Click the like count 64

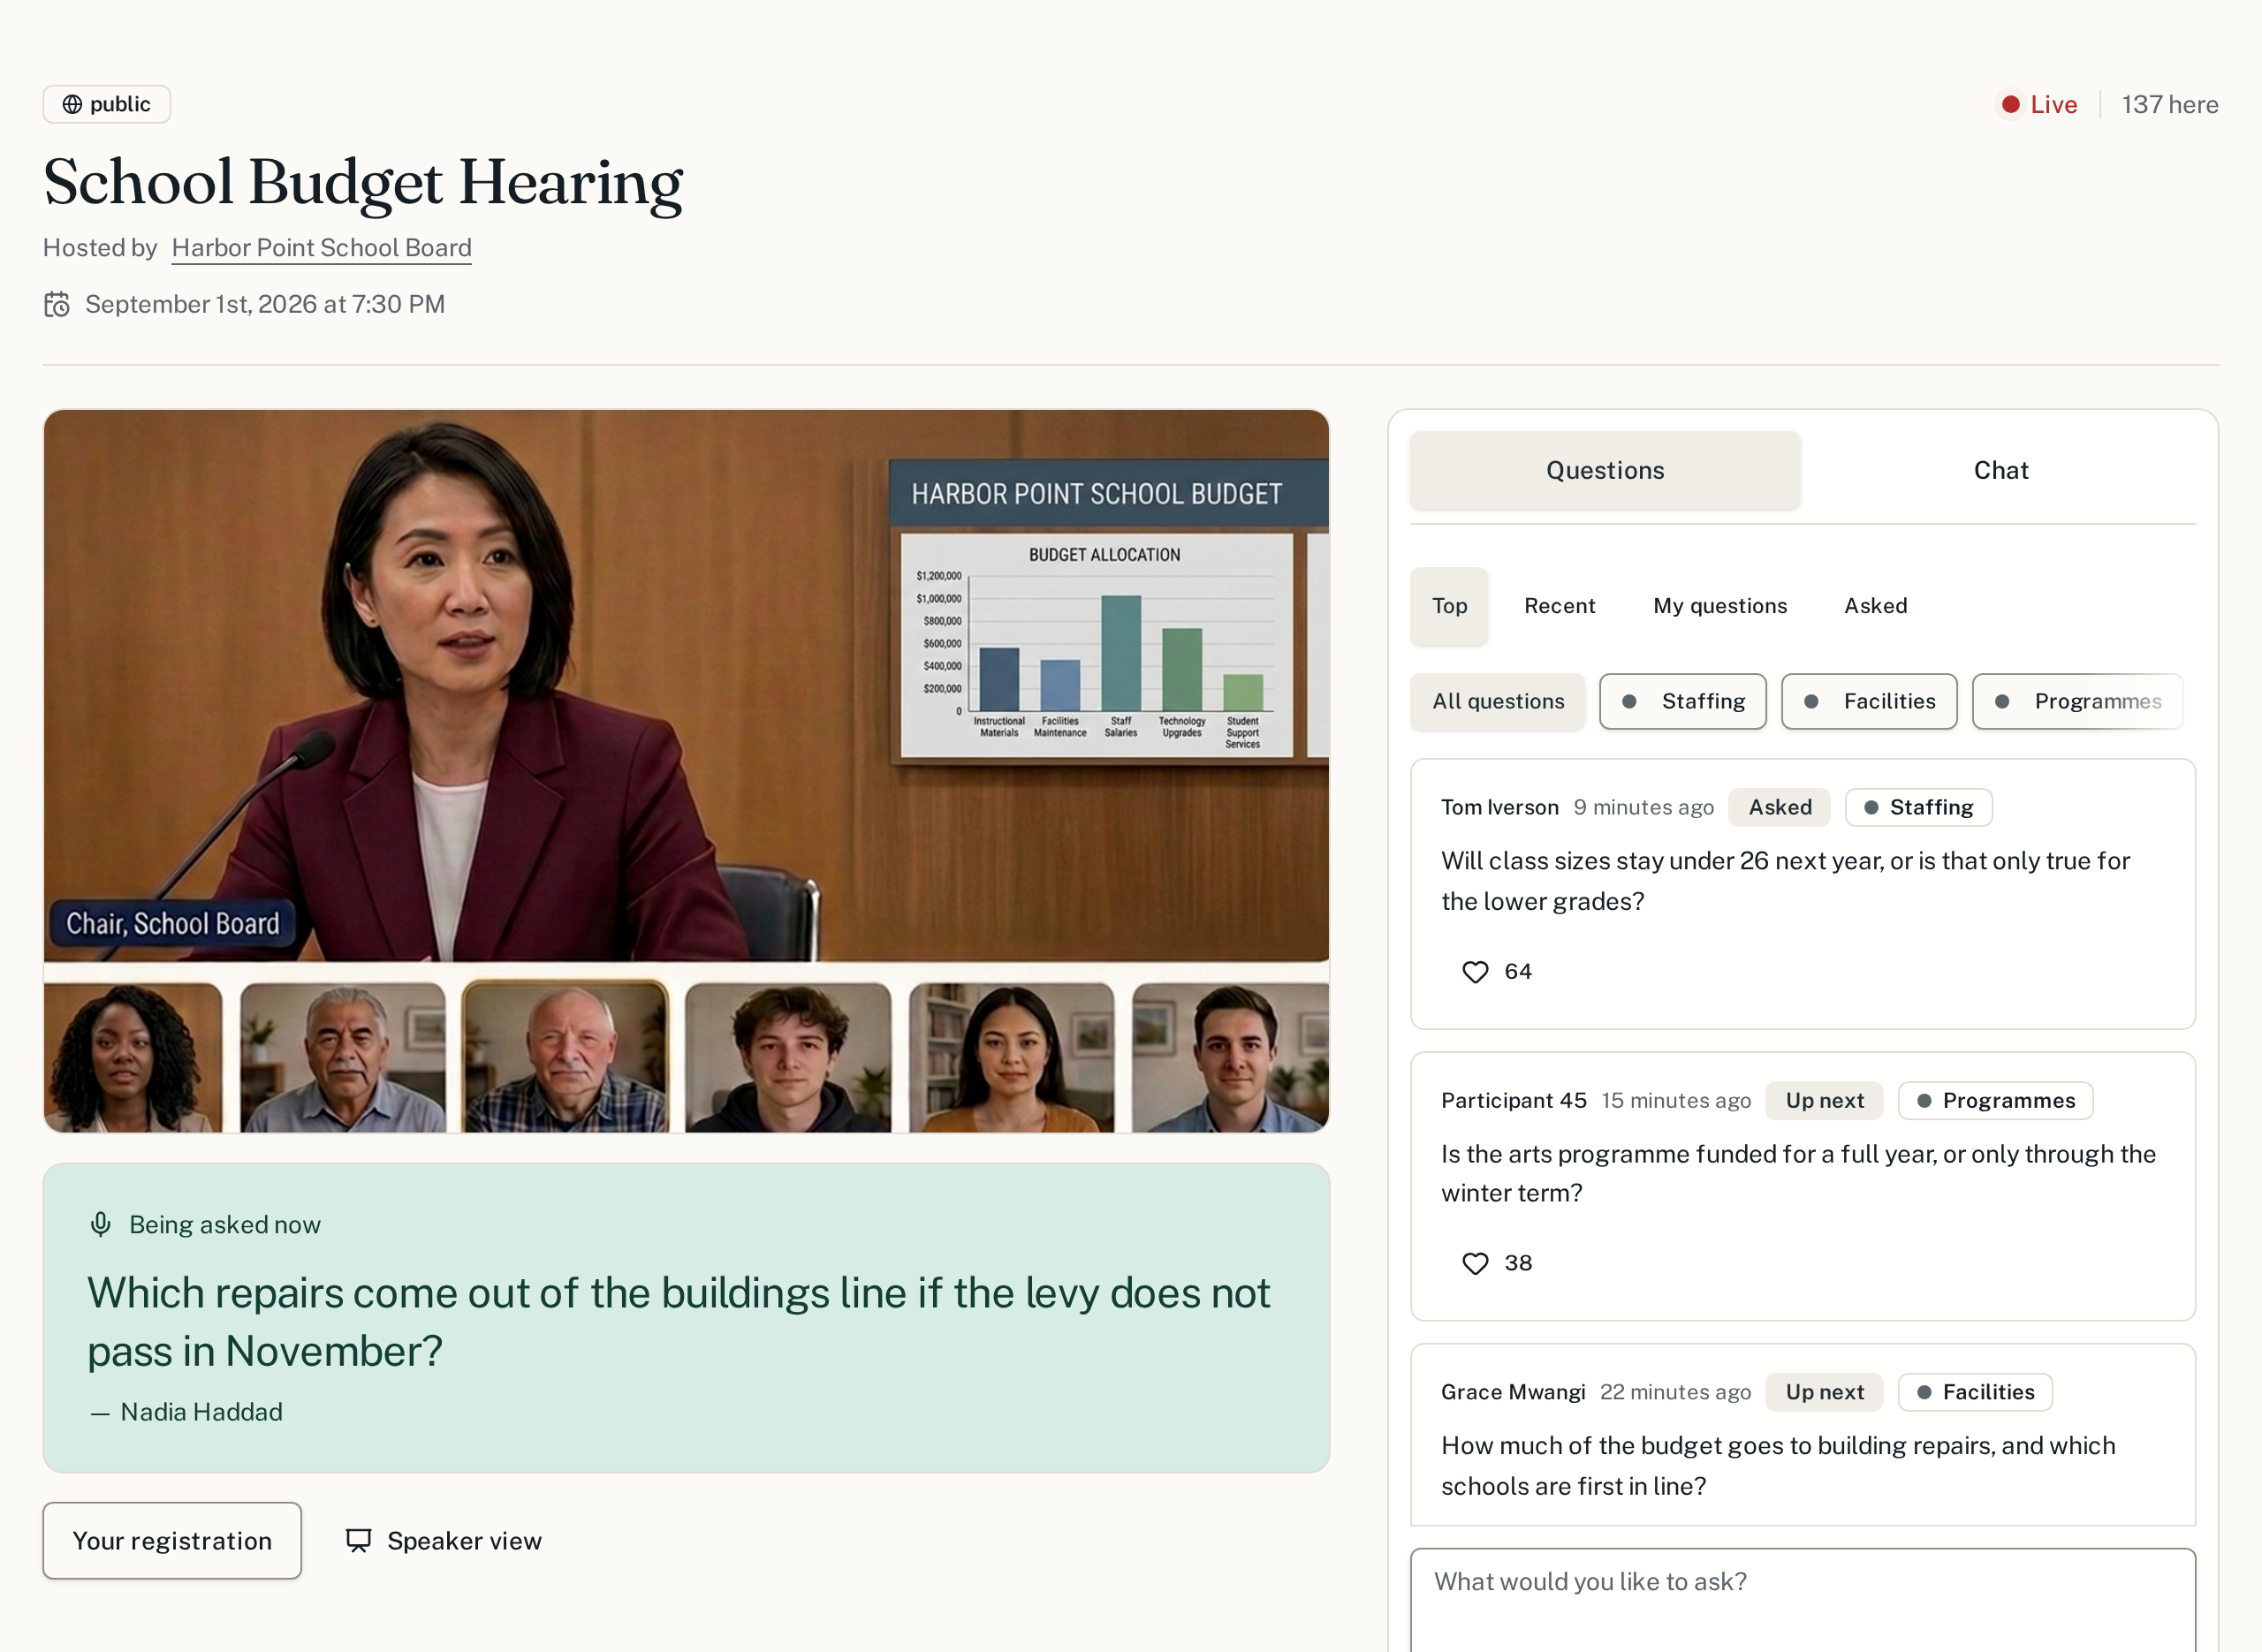[1517, 971]
